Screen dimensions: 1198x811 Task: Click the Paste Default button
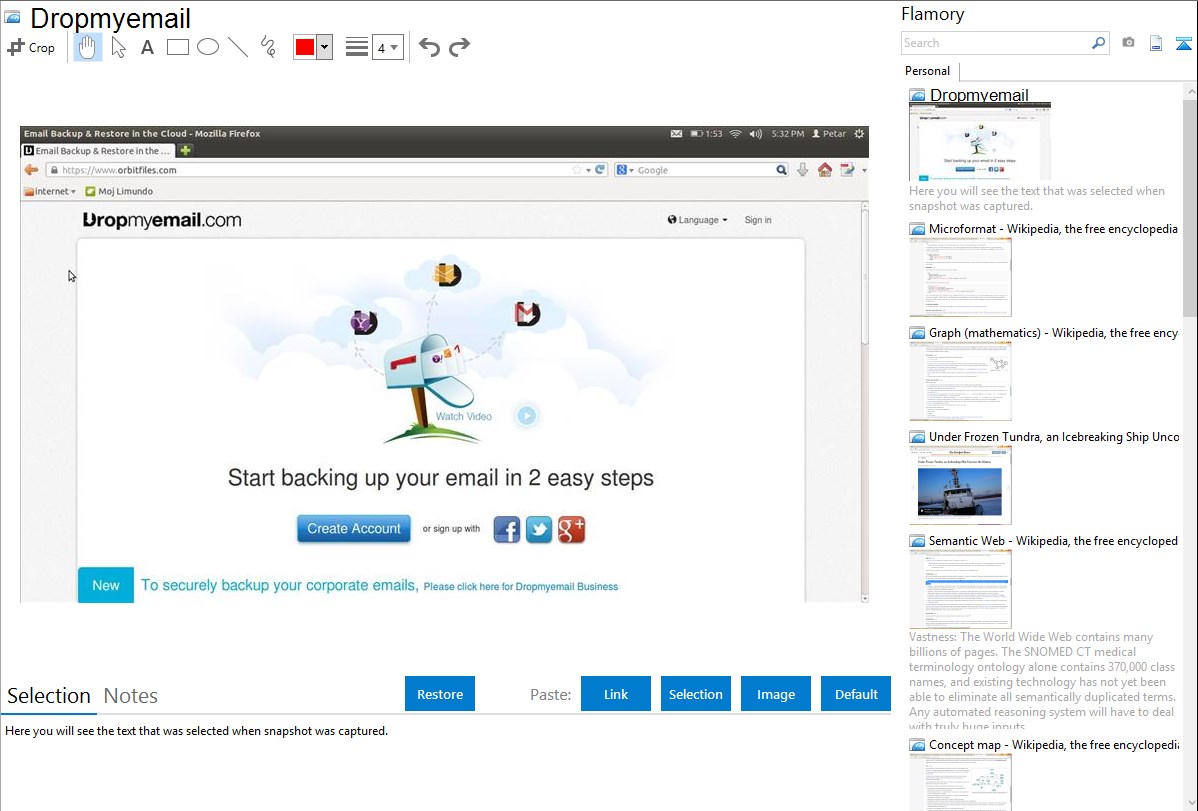[856, 694]
